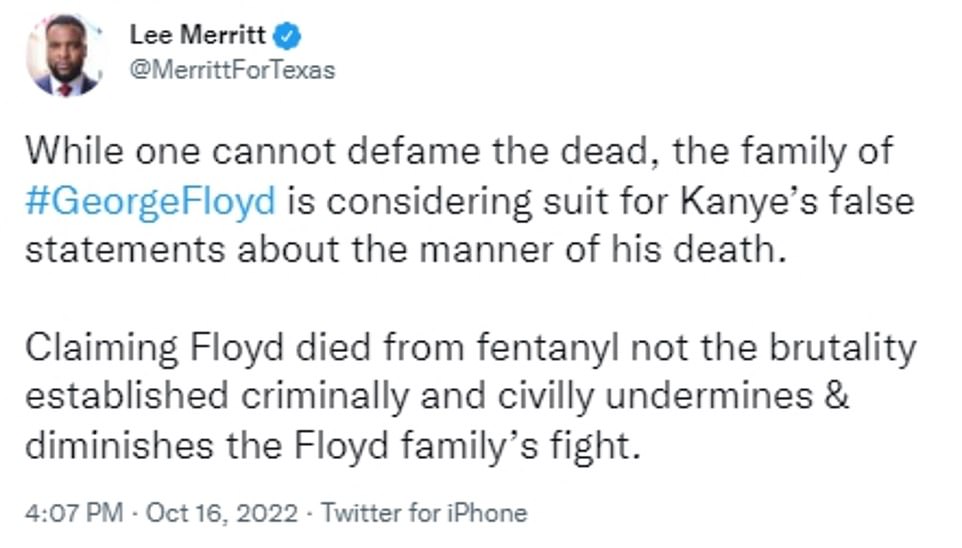The height and width of the screenshot is (548, 962).
Task: Follow the #GeorgeFloyd hashtag link
Action: (x=149, y=200)
